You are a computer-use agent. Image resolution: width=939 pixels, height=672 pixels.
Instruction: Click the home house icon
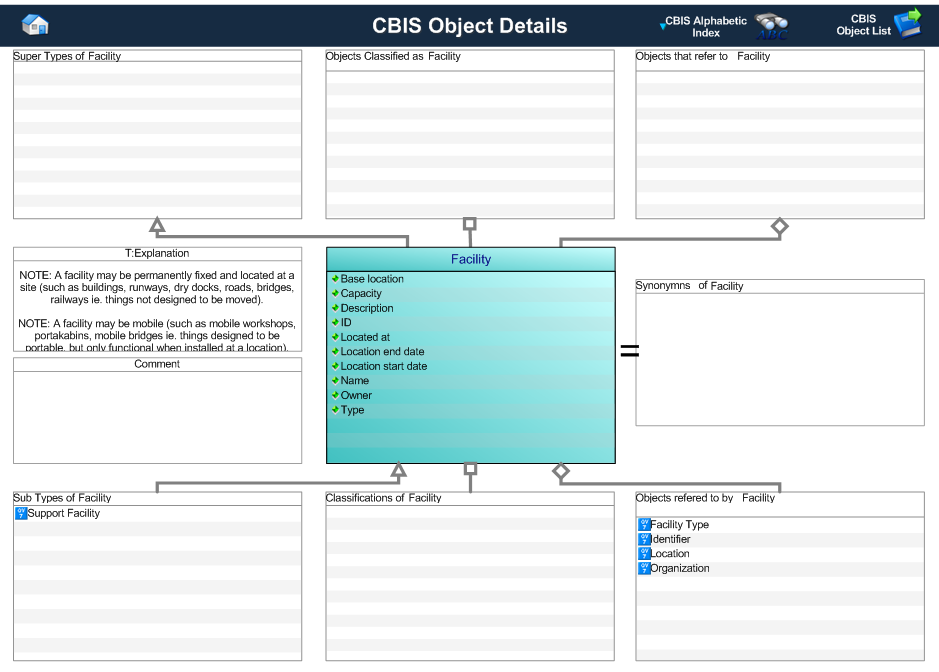coord(35,25)
